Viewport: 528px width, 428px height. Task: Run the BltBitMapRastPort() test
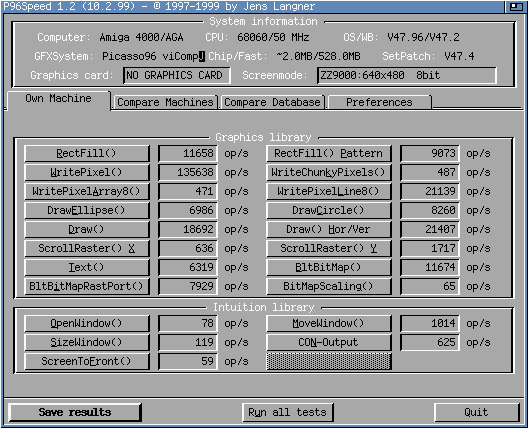(87, 286)
